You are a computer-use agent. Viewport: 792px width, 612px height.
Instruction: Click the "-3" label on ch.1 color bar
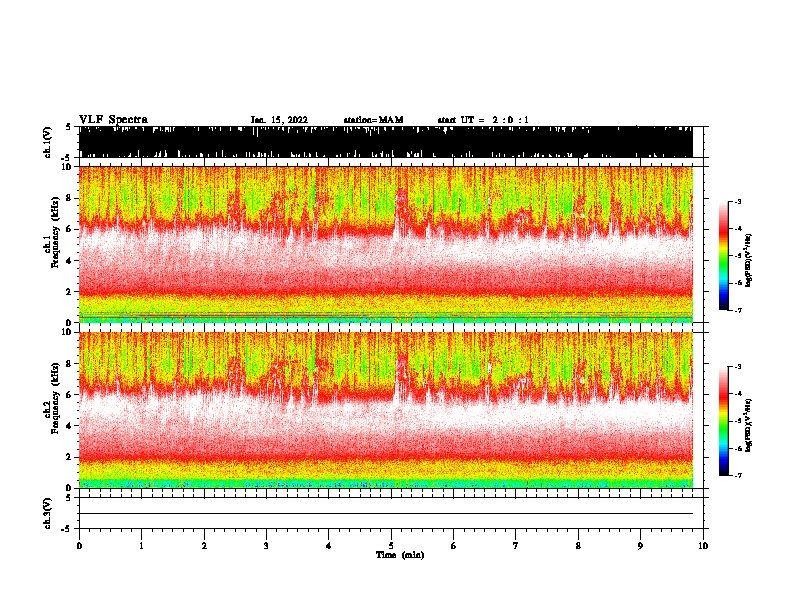point(737,202)
